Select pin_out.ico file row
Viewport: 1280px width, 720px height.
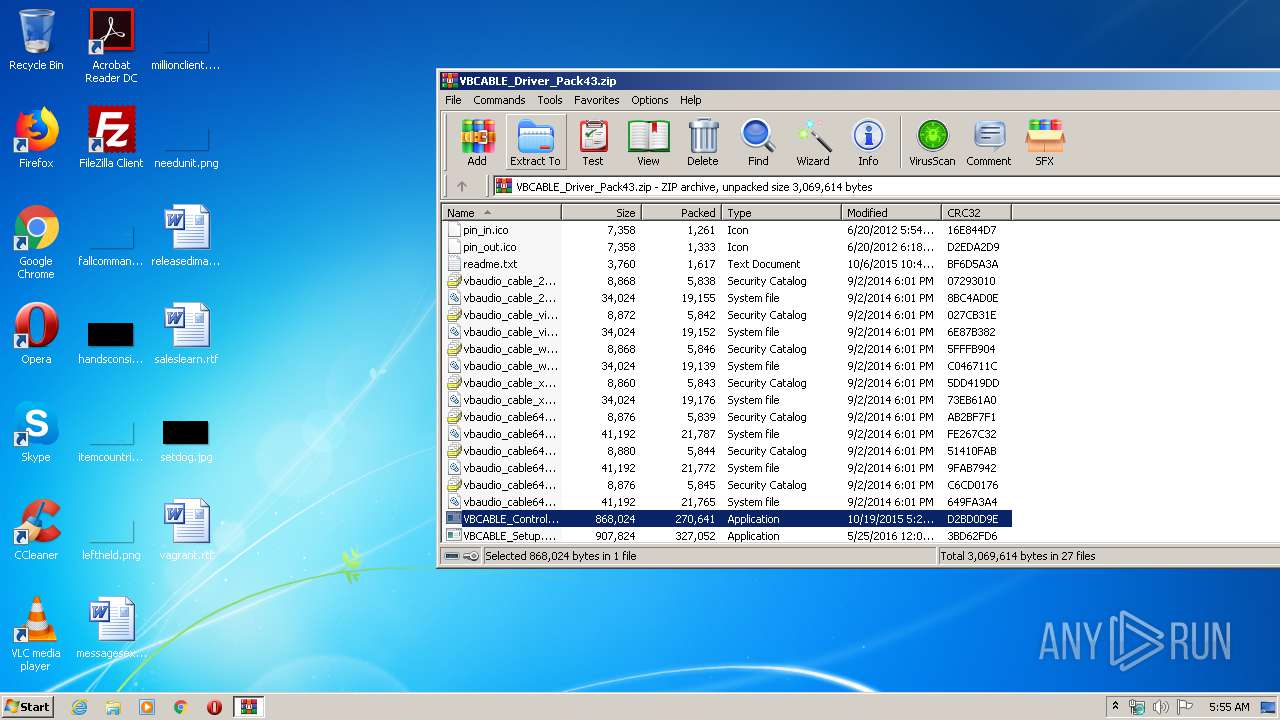(x=727, y=247)
